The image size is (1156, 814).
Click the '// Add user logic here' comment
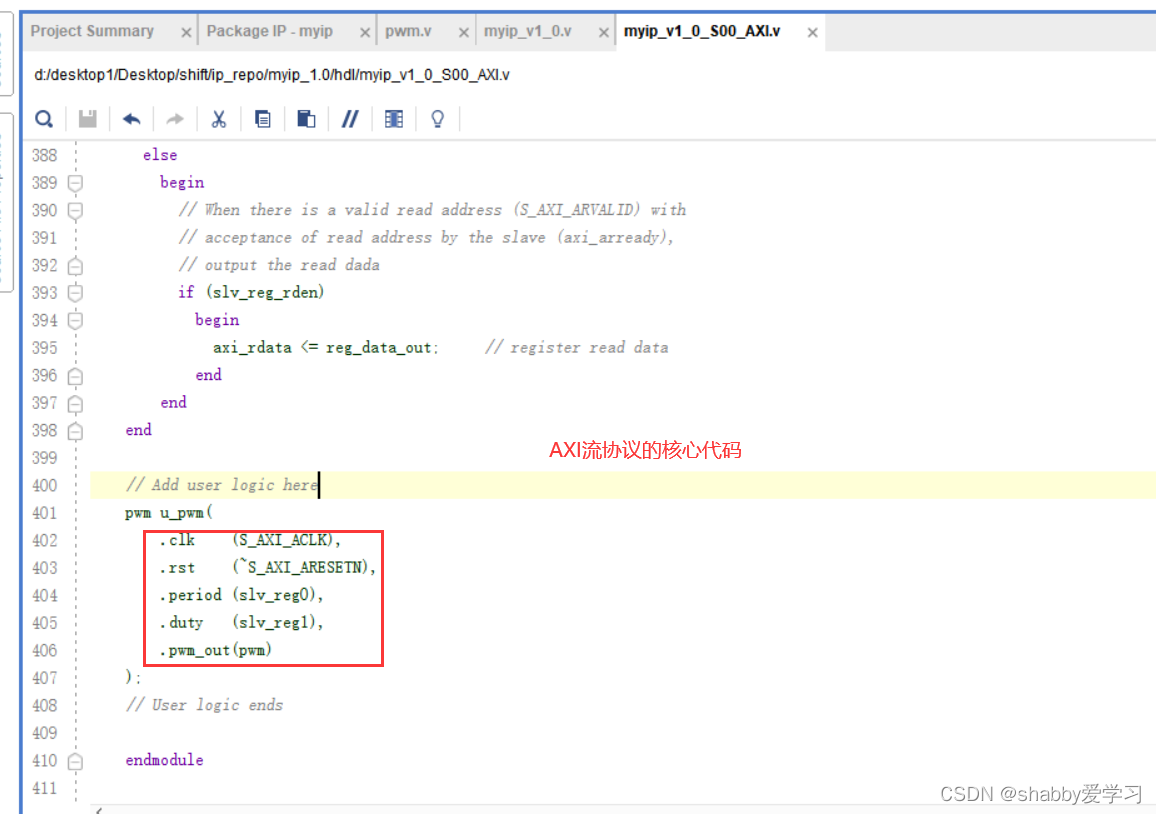point(222,484)
